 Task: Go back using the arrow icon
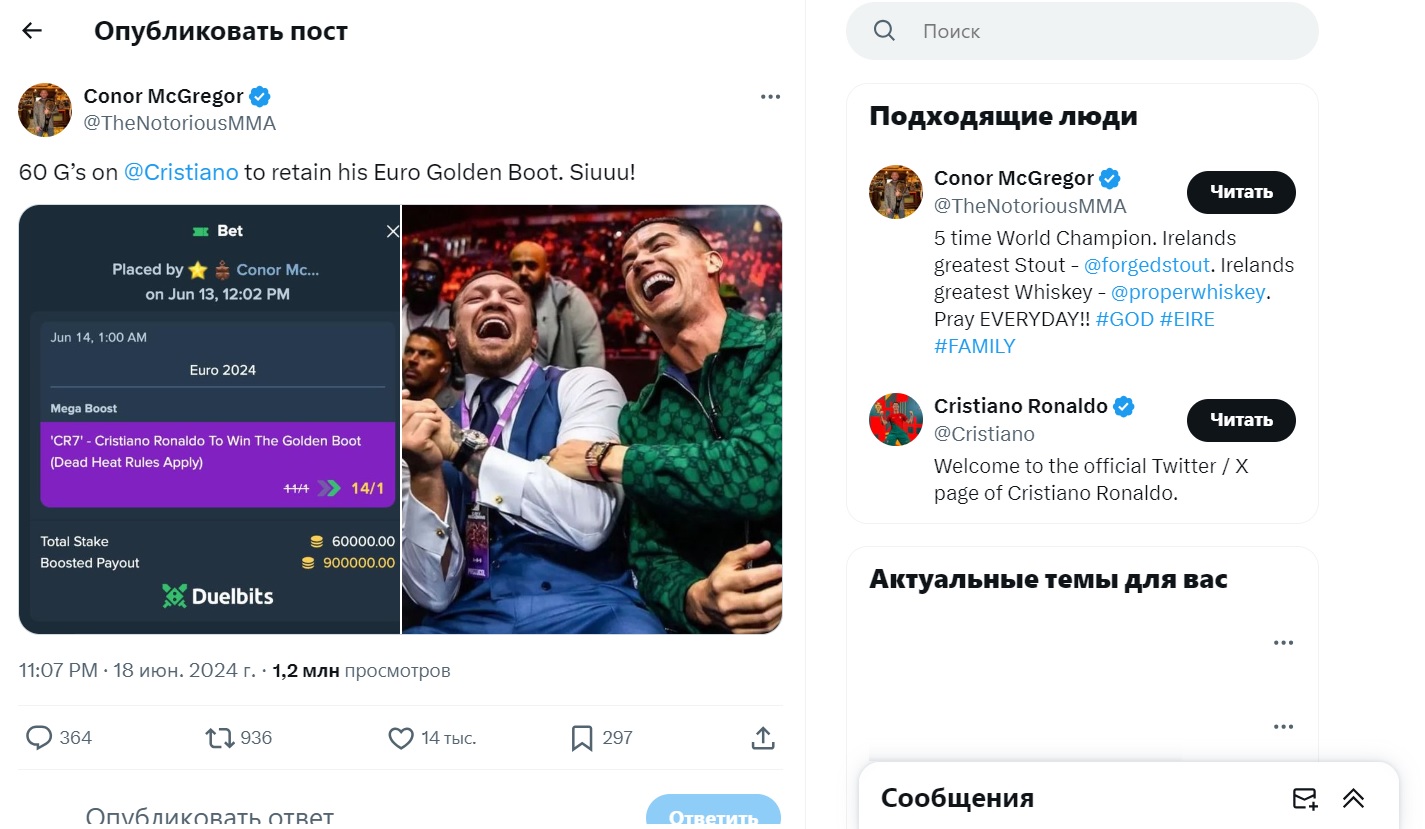[32, 31]
